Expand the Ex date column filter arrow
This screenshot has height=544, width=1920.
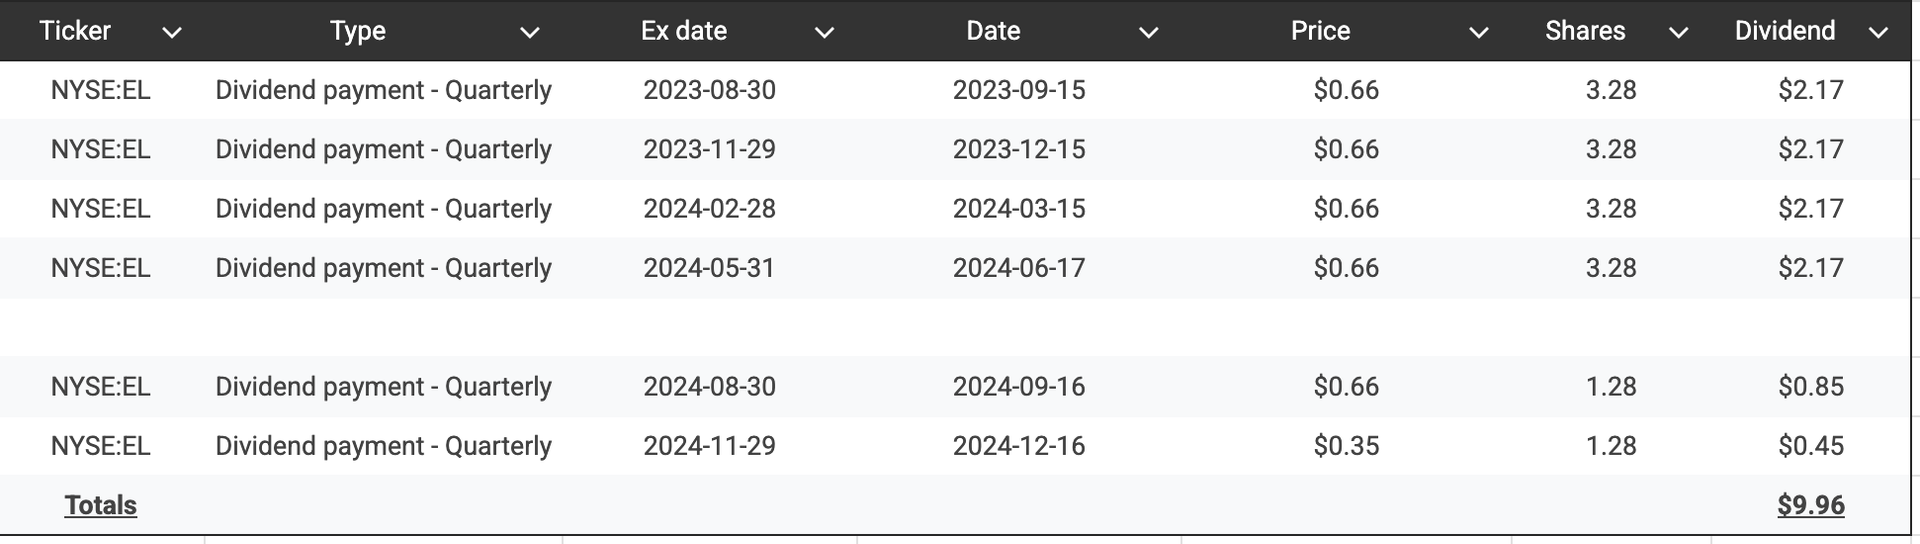[824, 32]
